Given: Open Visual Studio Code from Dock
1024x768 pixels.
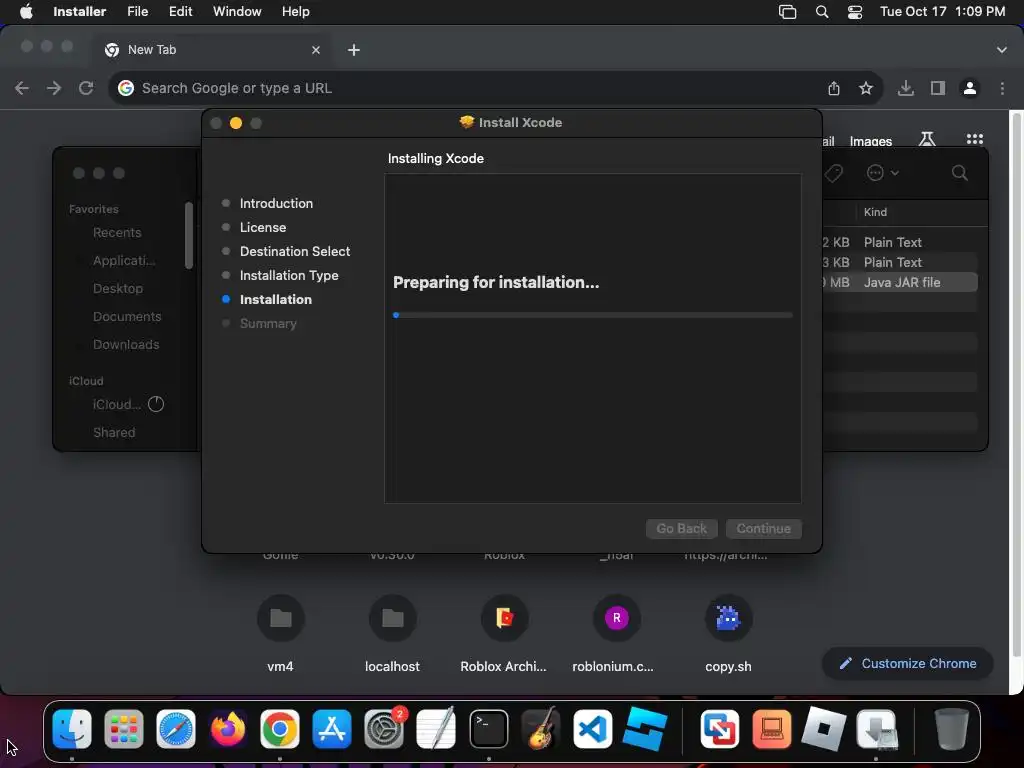Looking at the screenshot, I should (592, 728).
